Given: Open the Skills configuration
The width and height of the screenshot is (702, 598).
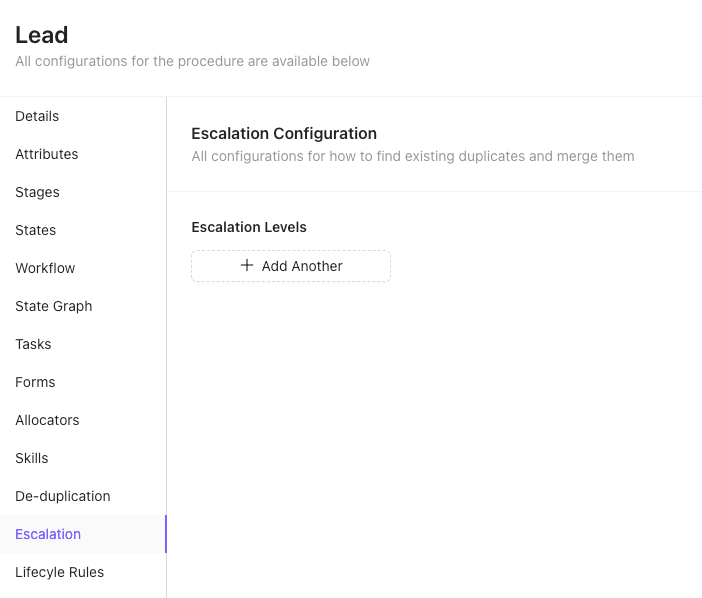Looking at the screenshot, I should pyautogui.click(x=83, y=458).
